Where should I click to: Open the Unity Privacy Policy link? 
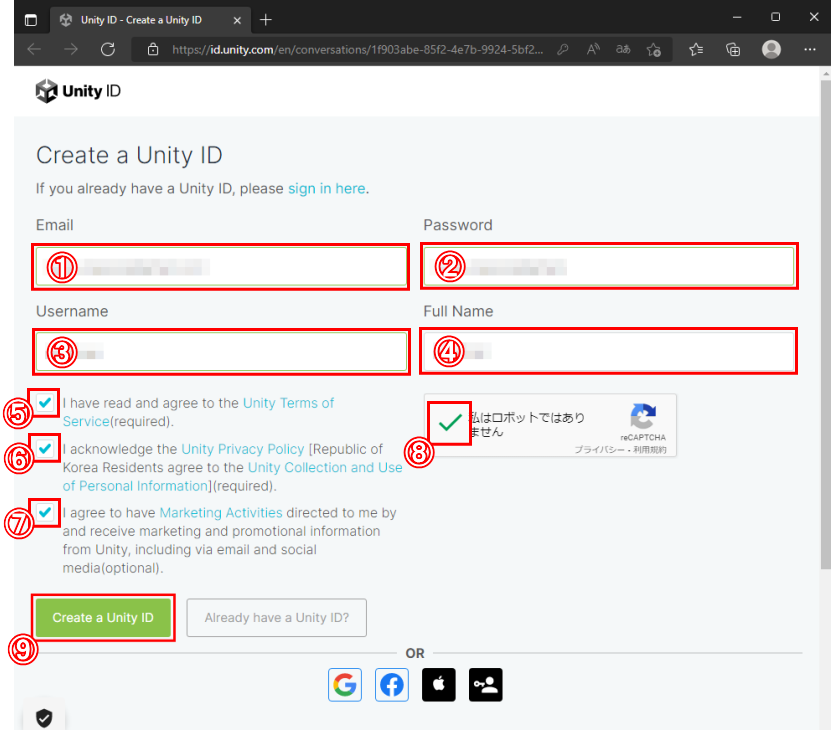coord(243,449)
